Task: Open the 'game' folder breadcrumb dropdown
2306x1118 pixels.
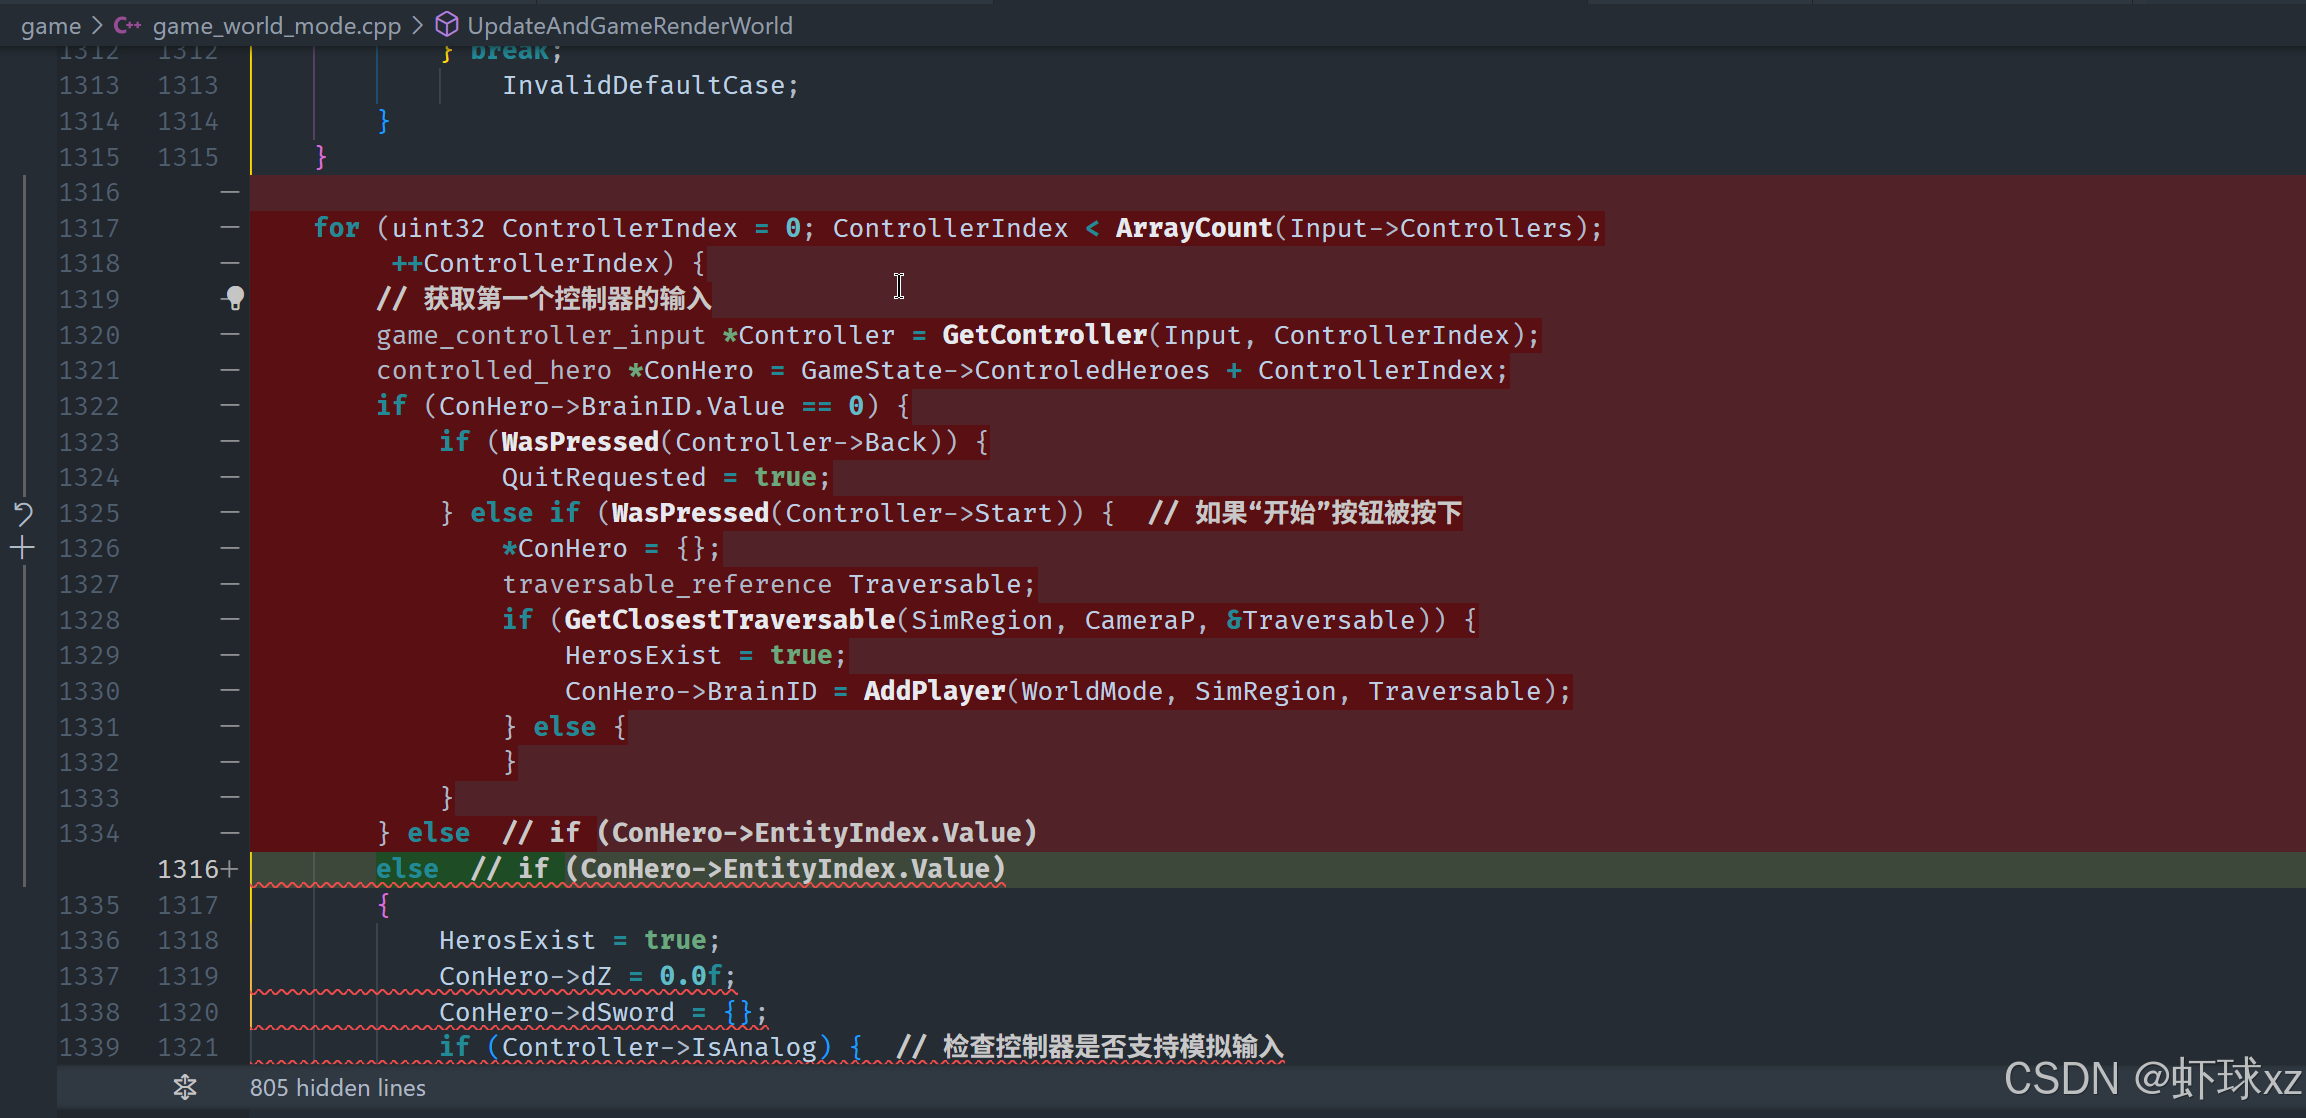Action: [50, 26]
